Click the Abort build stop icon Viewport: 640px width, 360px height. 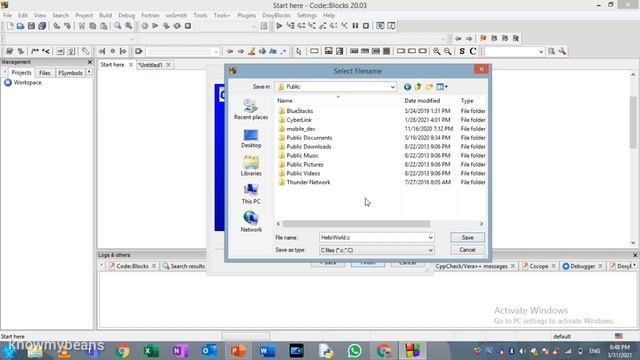pyautogui.click(x=188, y=26)
